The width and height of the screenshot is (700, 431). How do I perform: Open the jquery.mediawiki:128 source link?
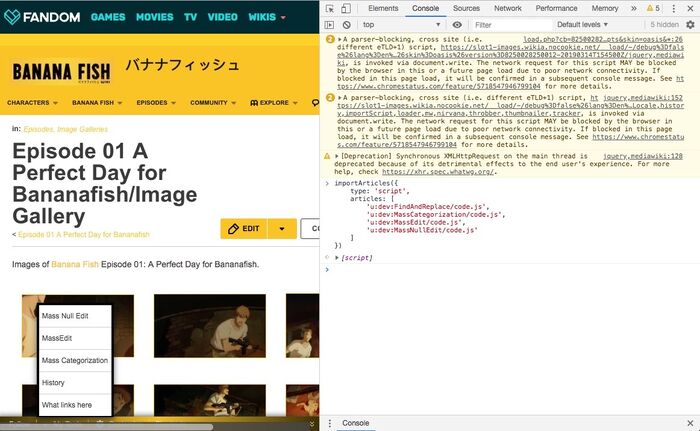(643, 156)
